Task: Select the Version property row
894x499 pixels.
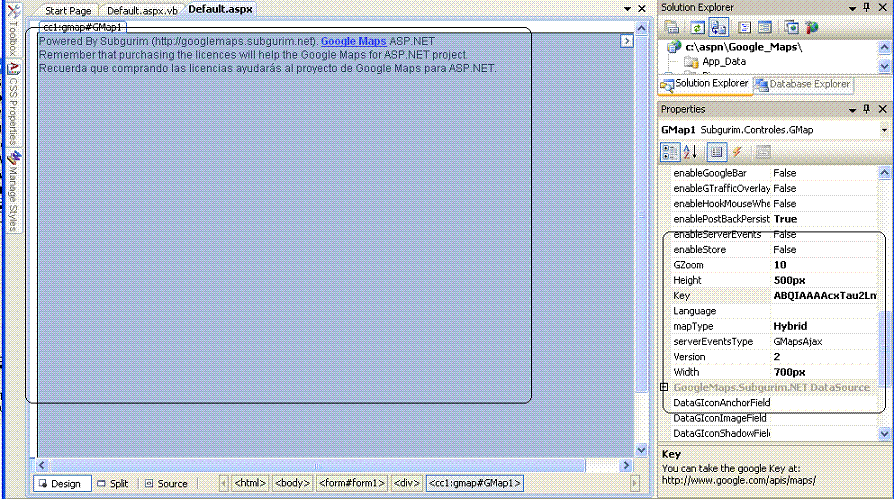Action: pos(775,357)
